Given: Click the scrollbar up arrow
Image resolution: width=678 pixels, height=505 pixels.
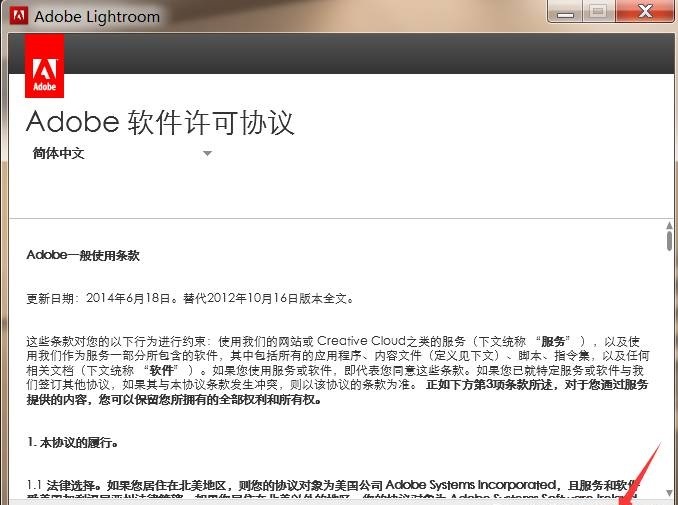Looking at the screenshot, I should click(669, 225).
